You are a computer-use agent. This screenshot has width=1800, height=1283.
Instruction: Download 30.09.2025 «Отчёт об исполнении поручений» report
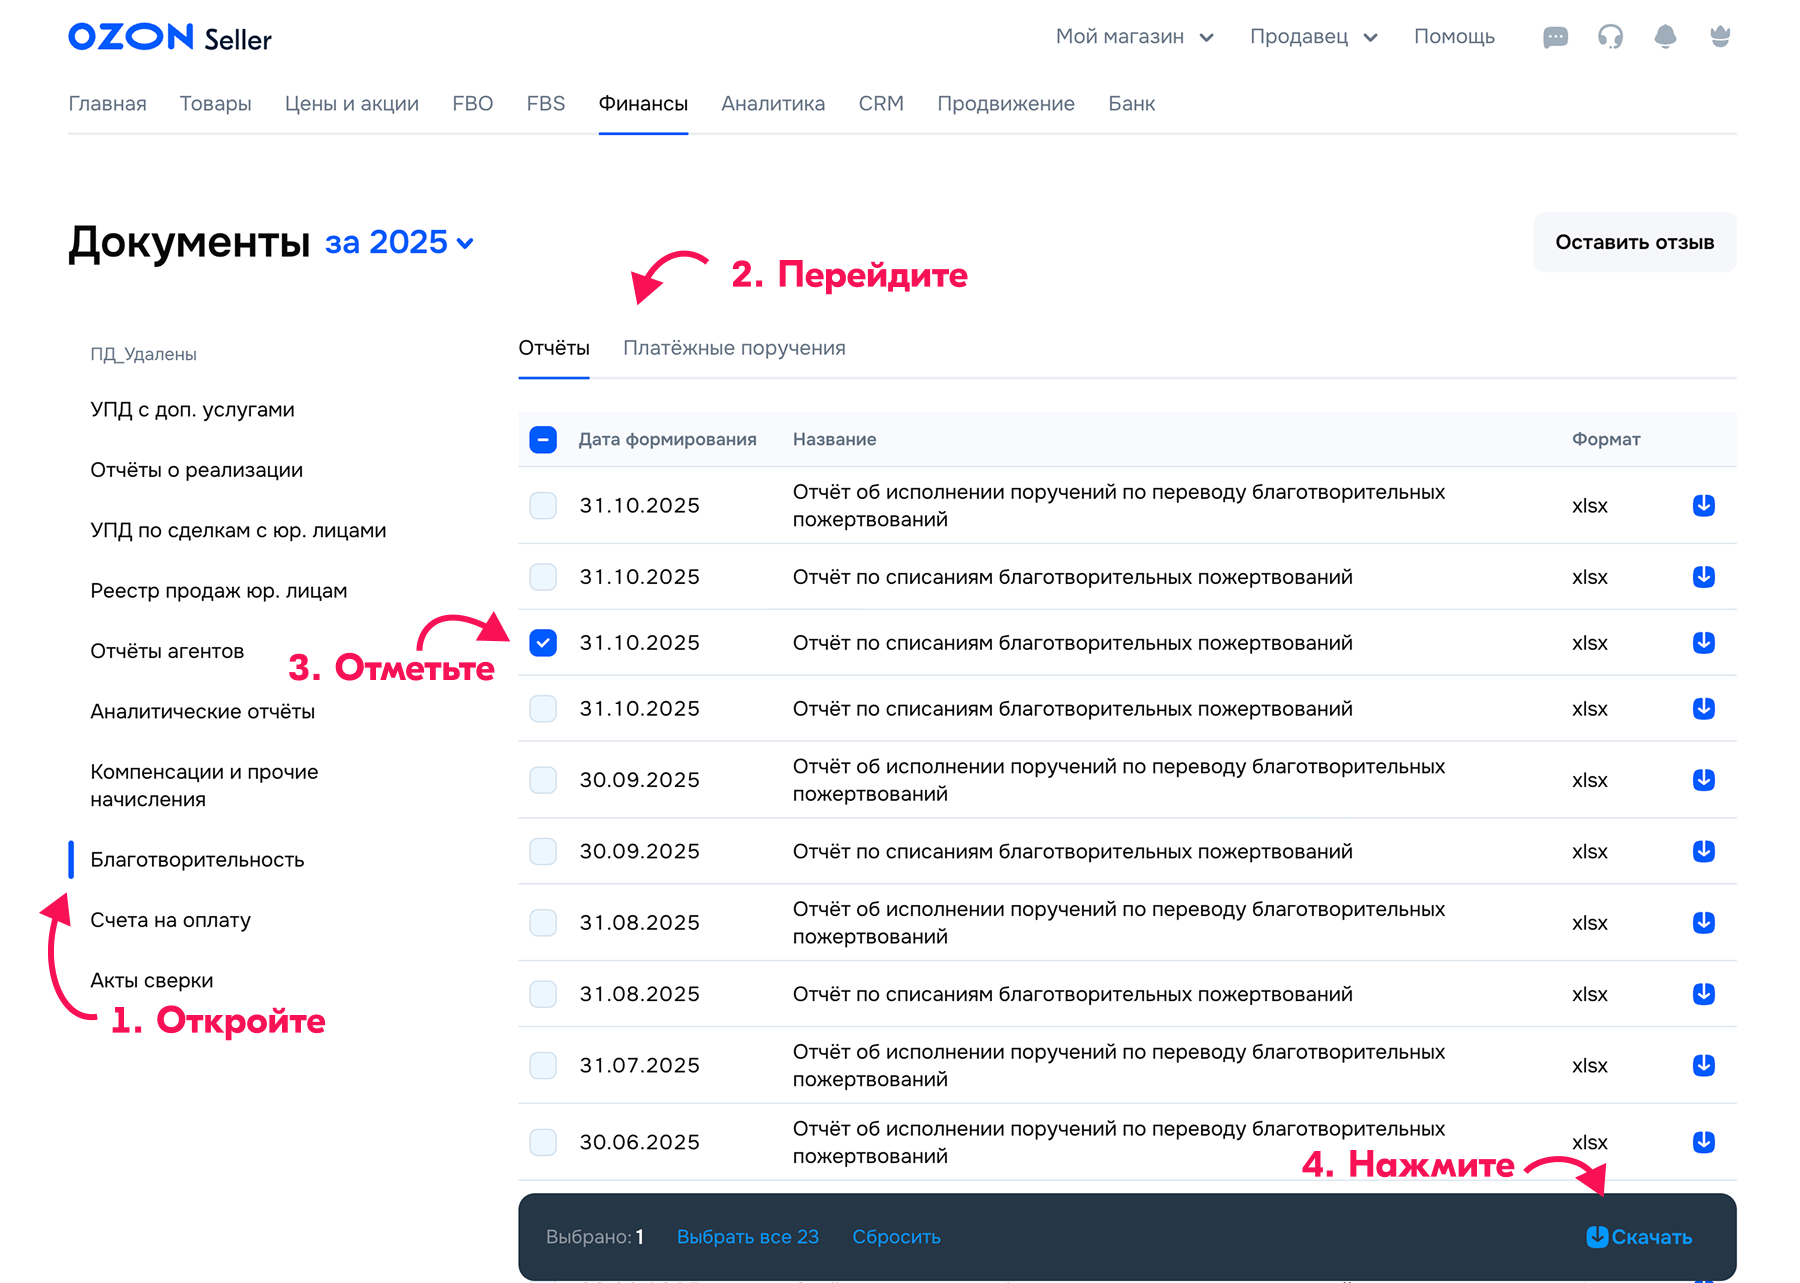click(x=1704, y=780)
